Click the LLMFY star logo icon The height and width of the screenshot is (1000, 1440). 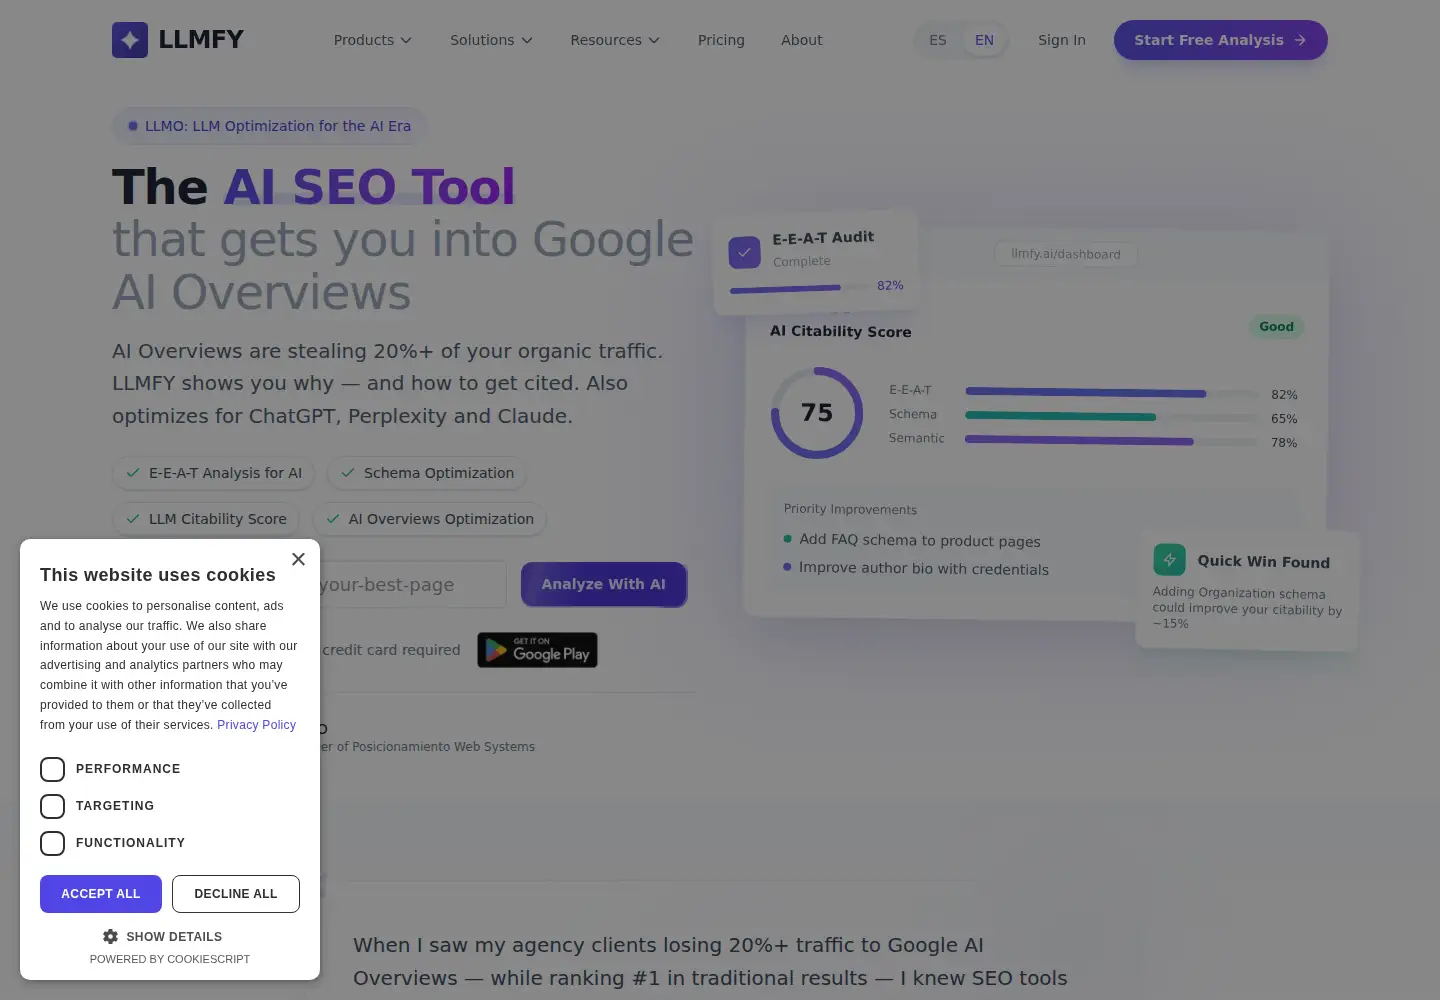[130, 40]
